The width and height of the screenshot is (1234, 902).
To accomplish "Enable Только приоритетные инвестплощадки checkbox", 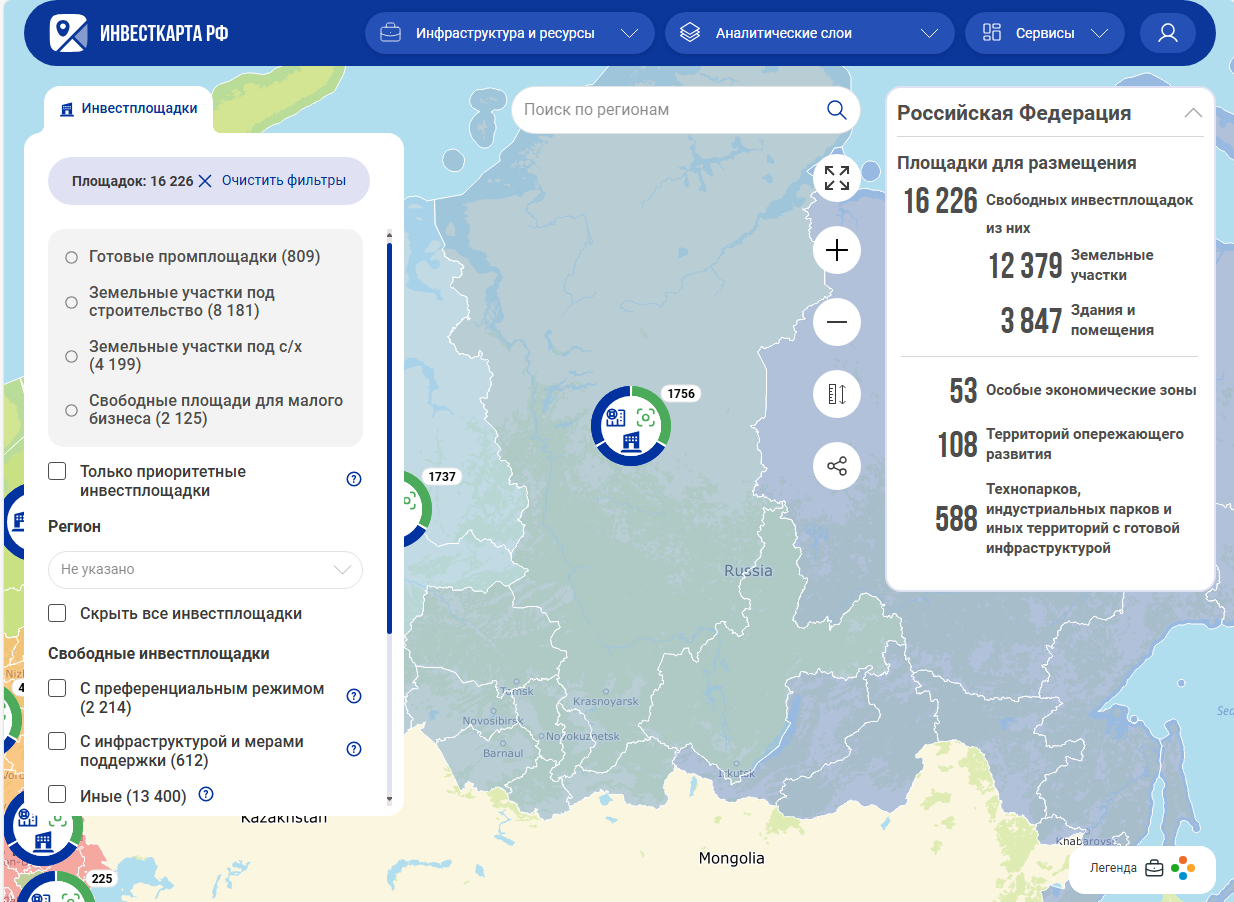I will [x=58, y=471].
